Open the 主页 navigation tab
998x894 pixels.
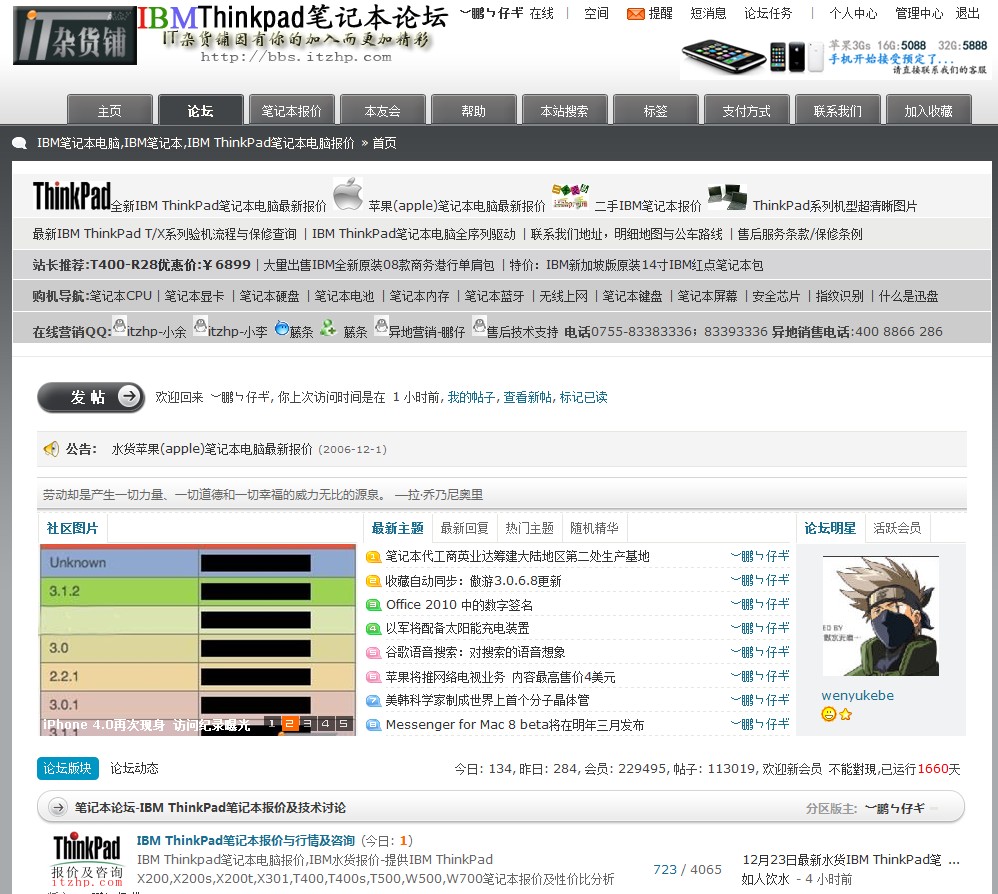pos(109,110)
